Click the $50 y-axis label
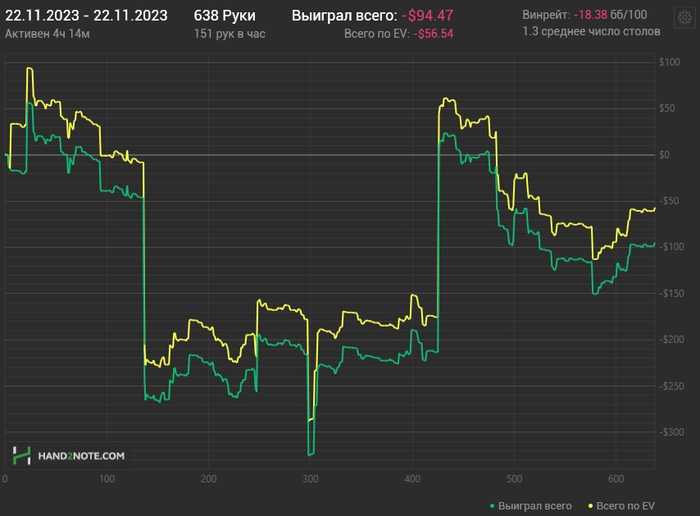This screenshot has width=700, height=516. 667,108
